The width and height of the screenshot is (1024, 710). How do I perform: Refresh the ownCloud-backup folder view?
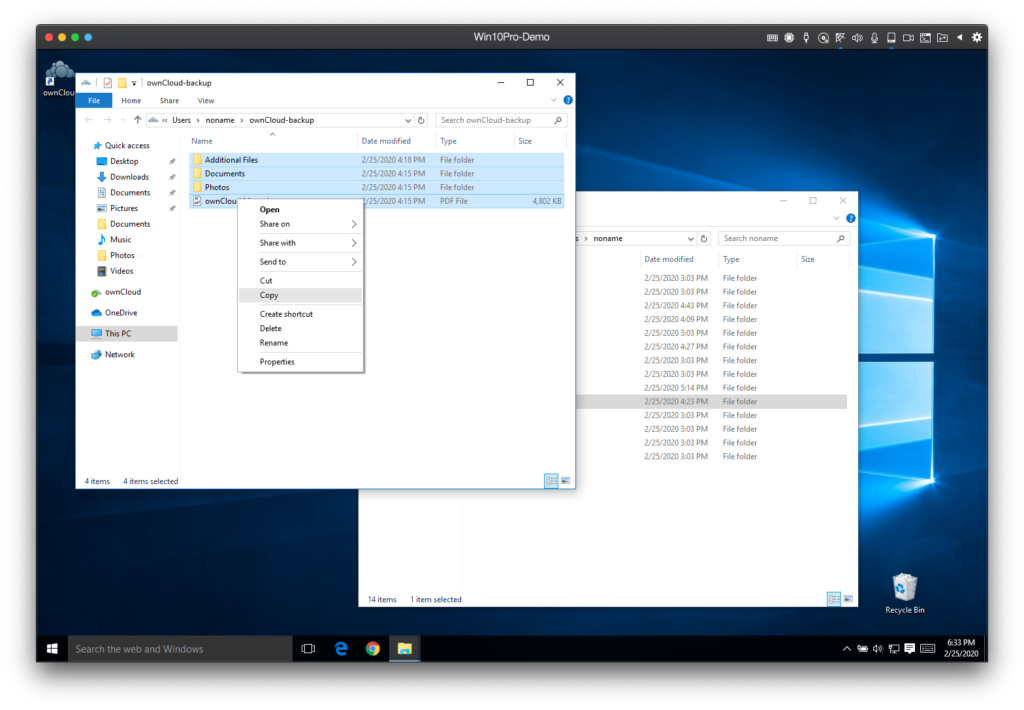click(421, 120)
